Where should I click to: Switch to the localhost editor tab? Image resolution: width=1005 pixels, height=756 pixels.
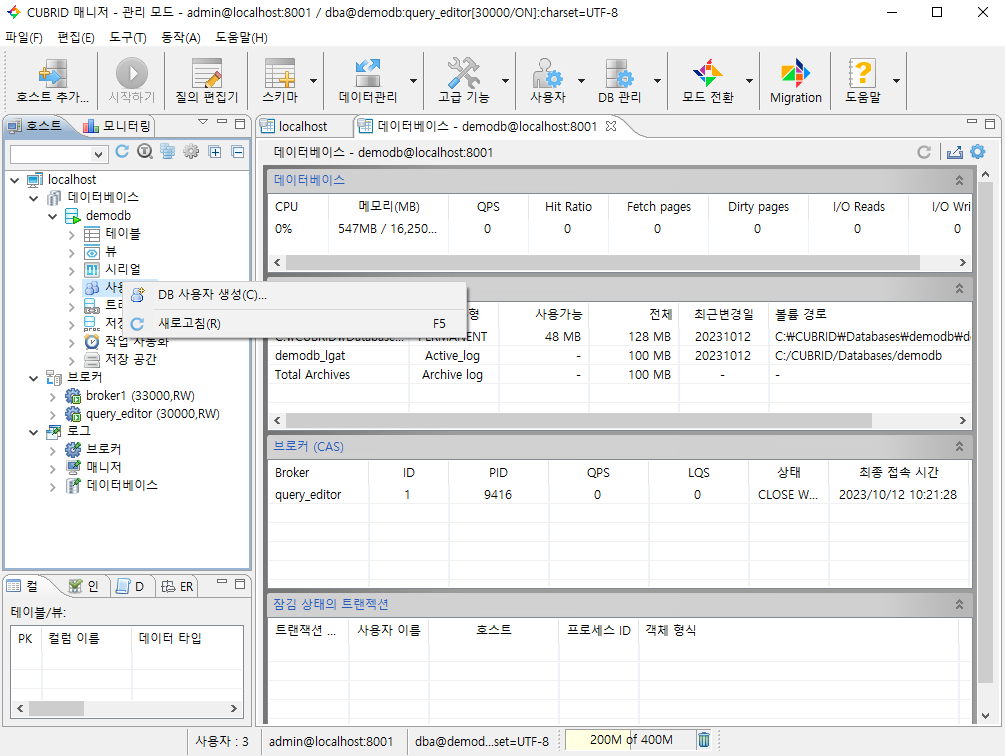pyautogui.click(x=294, y=127)
